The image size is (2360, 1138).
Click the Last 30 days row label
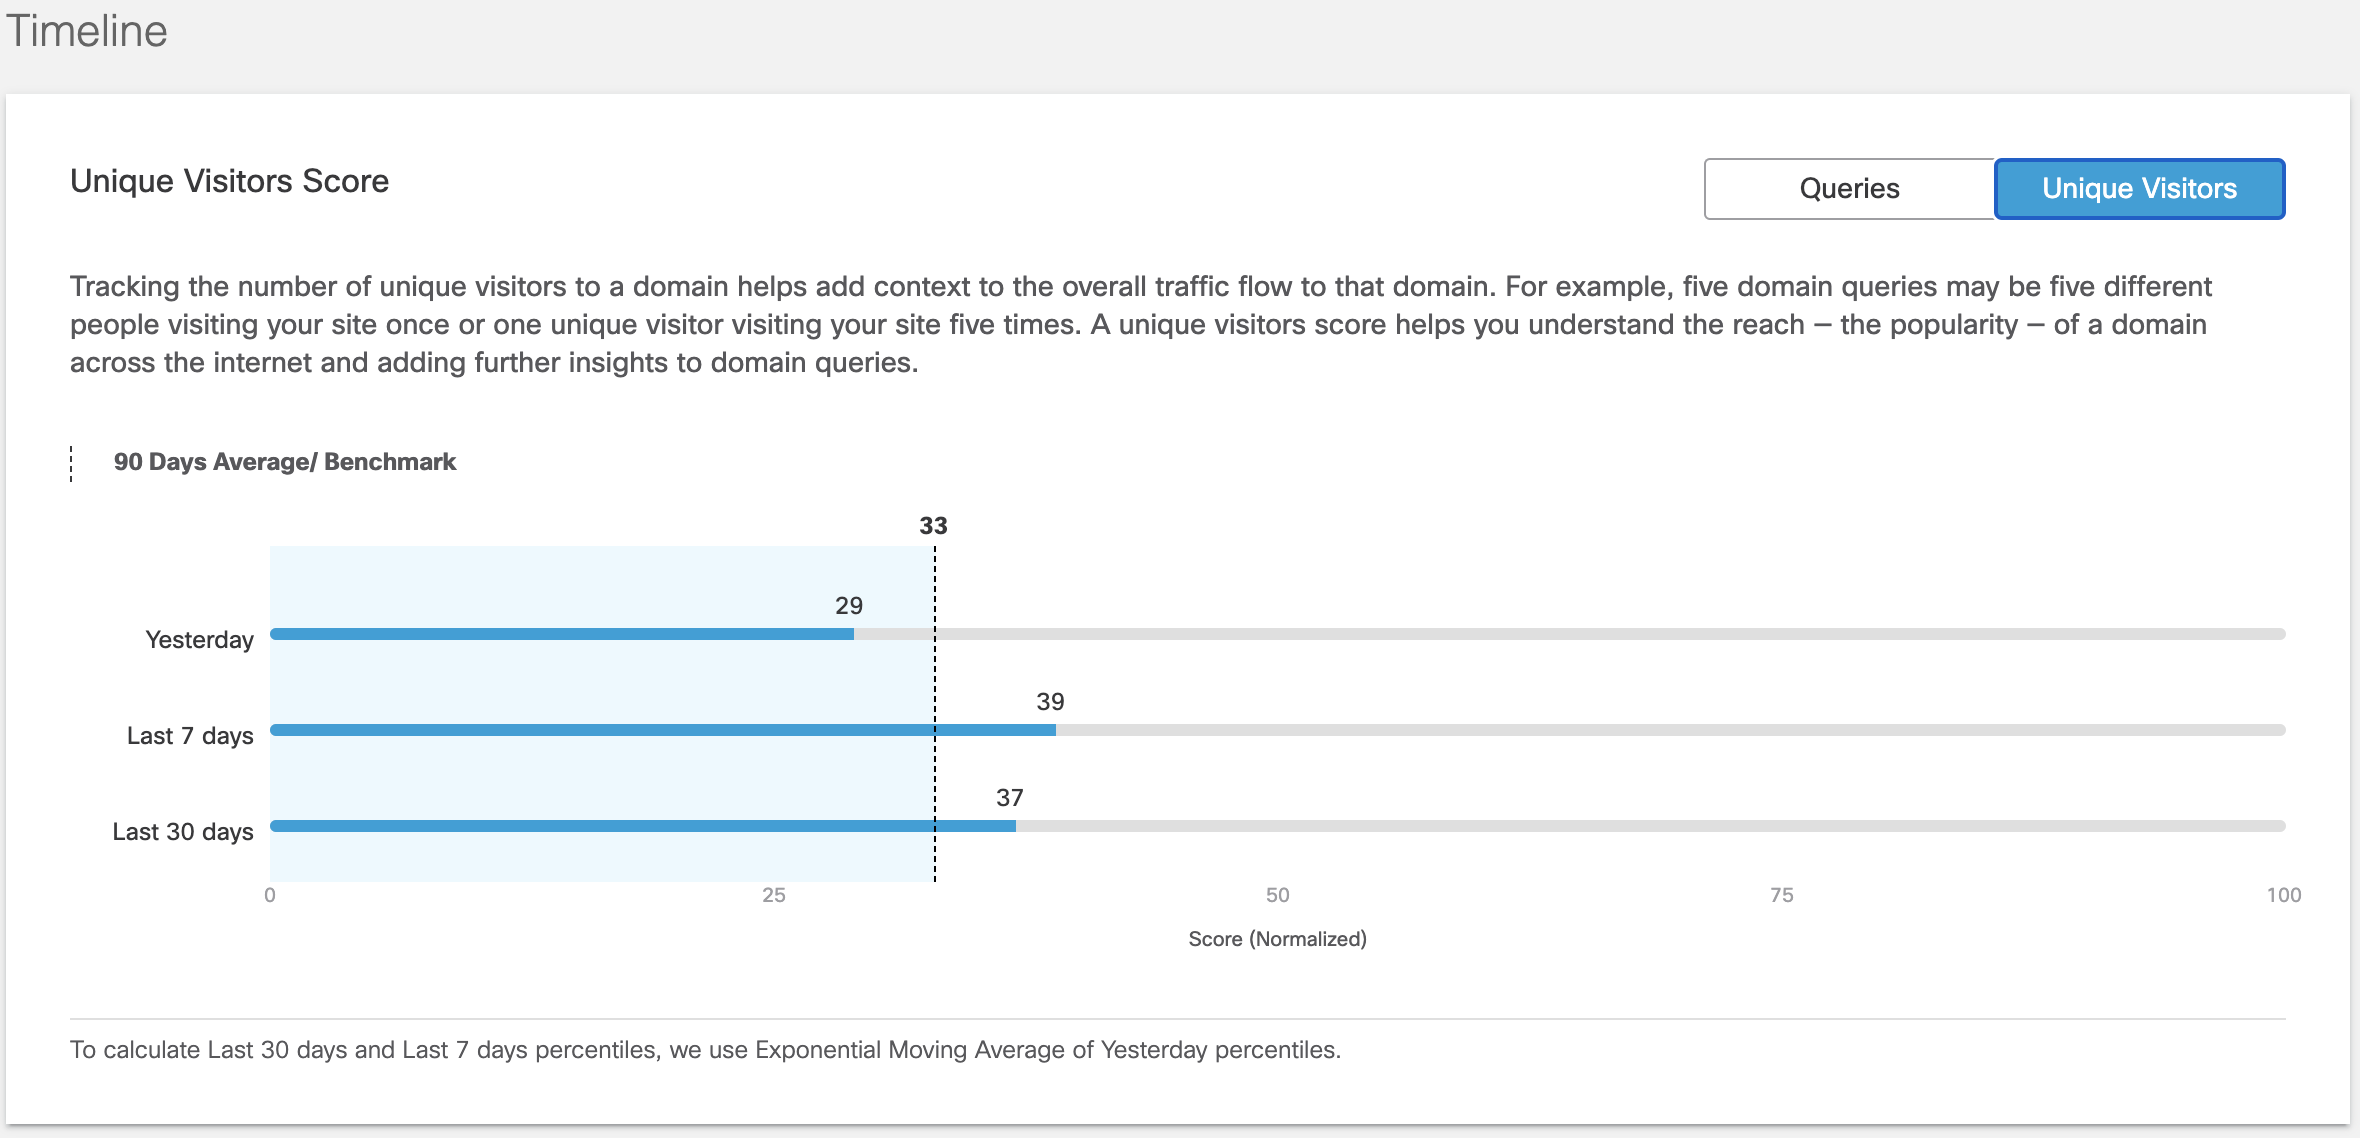(183, 832)
